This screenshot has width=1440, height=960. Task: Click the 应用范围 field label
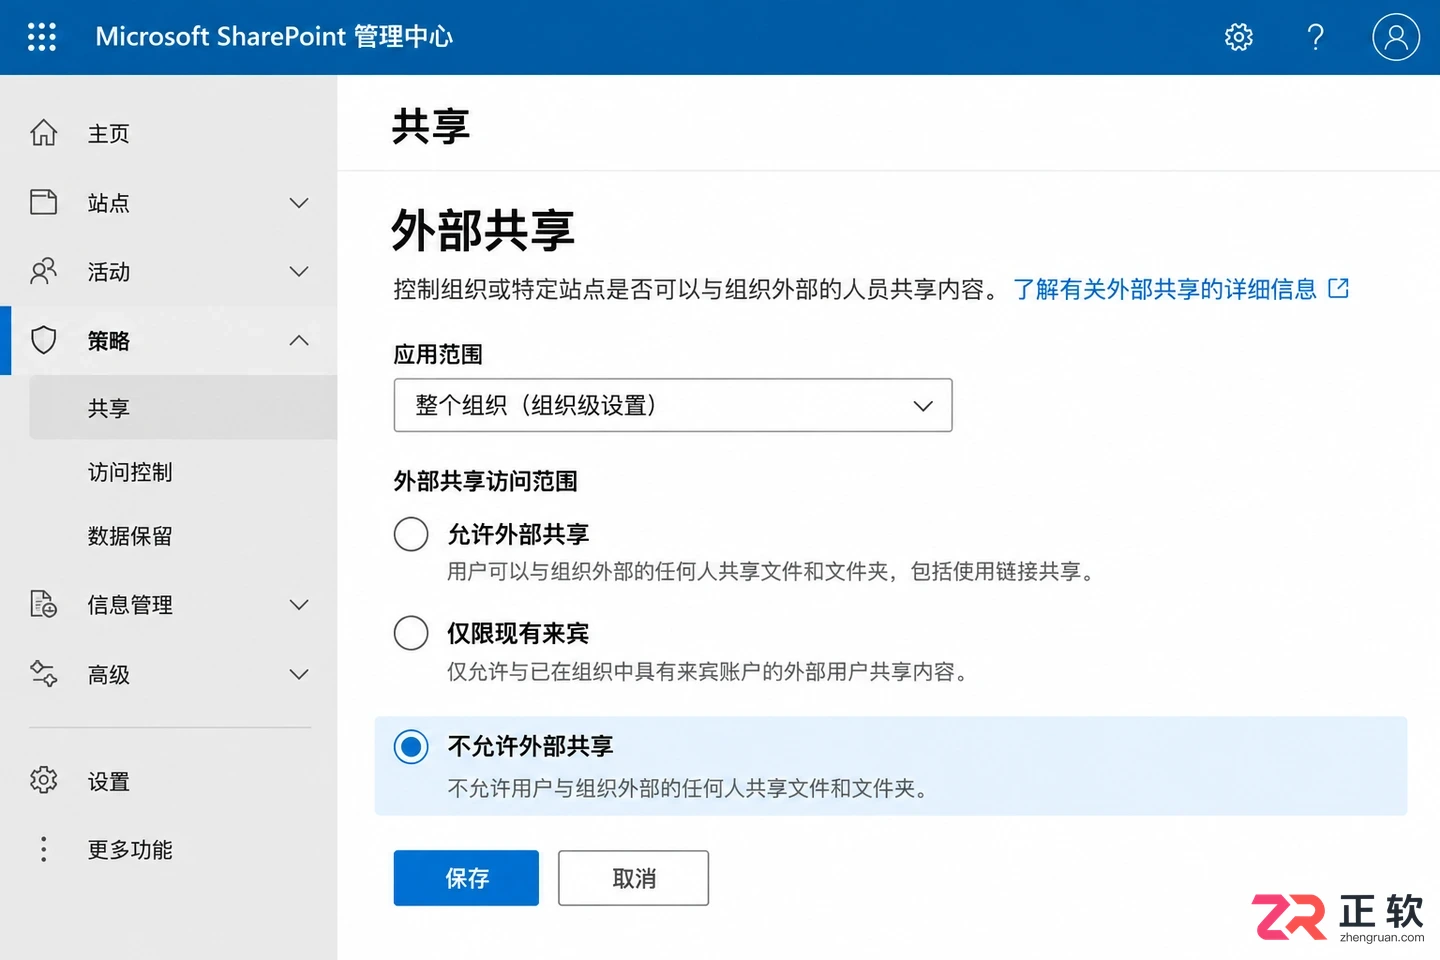pos(438,354)
